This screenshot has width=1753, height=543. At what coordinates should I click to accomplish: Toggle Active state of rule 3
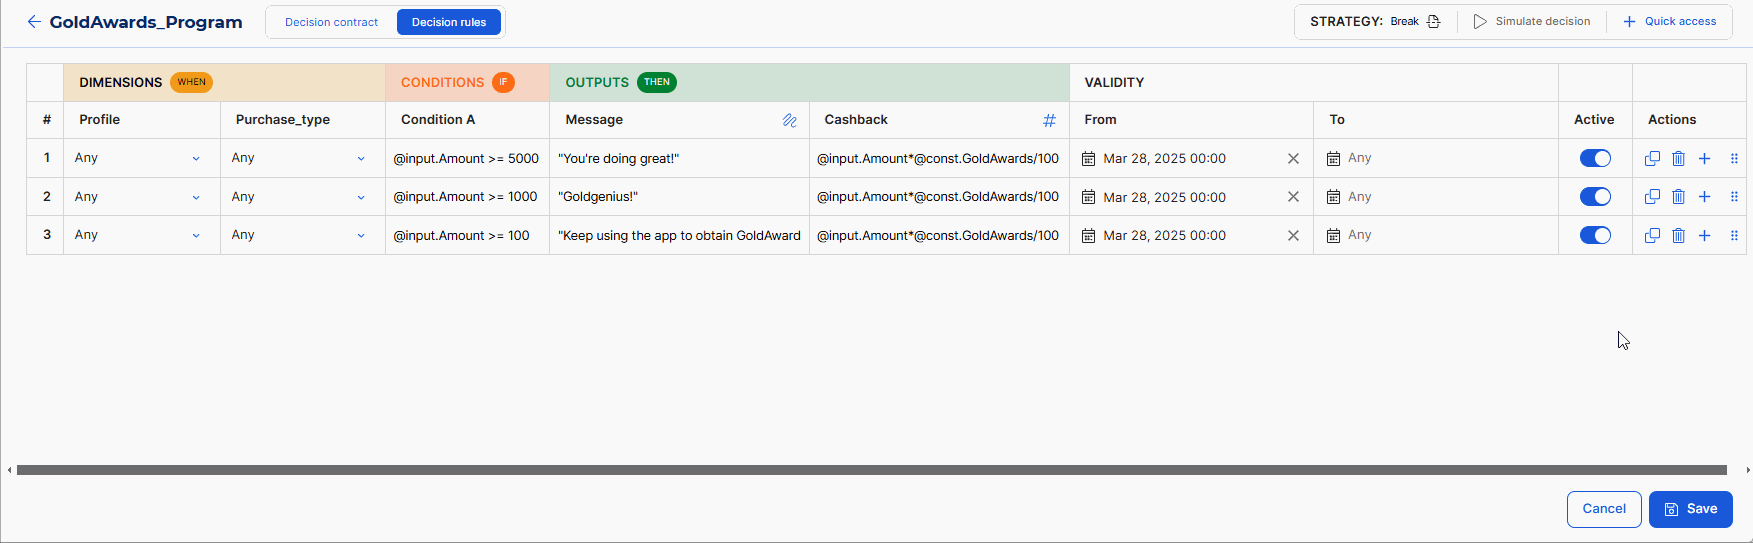coord(1595,236)
